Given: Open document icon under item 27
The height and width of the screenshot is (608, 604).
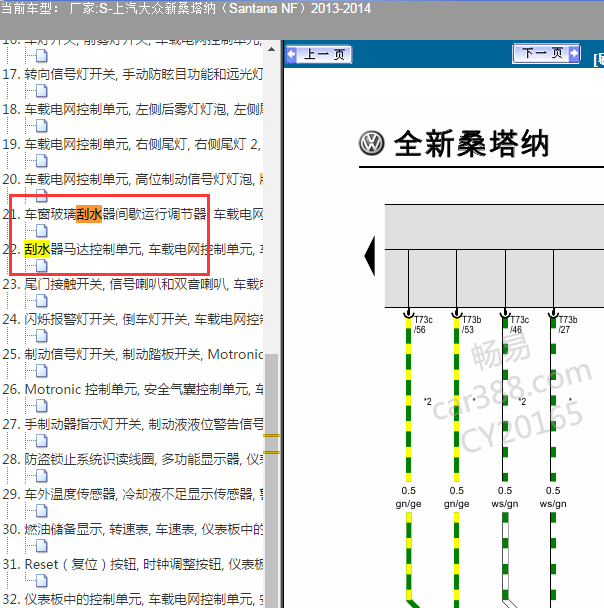Looking at the screenshot, I should click(x=41, y=441).
